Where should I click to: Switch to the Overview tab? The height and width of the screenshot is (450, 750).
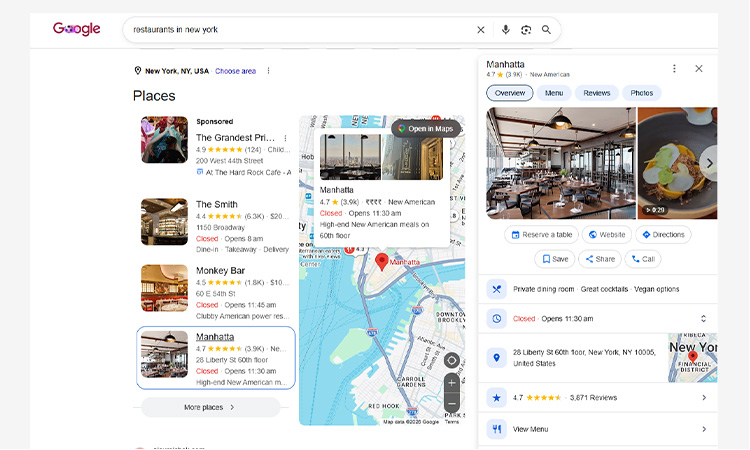[x=509, y=93]
